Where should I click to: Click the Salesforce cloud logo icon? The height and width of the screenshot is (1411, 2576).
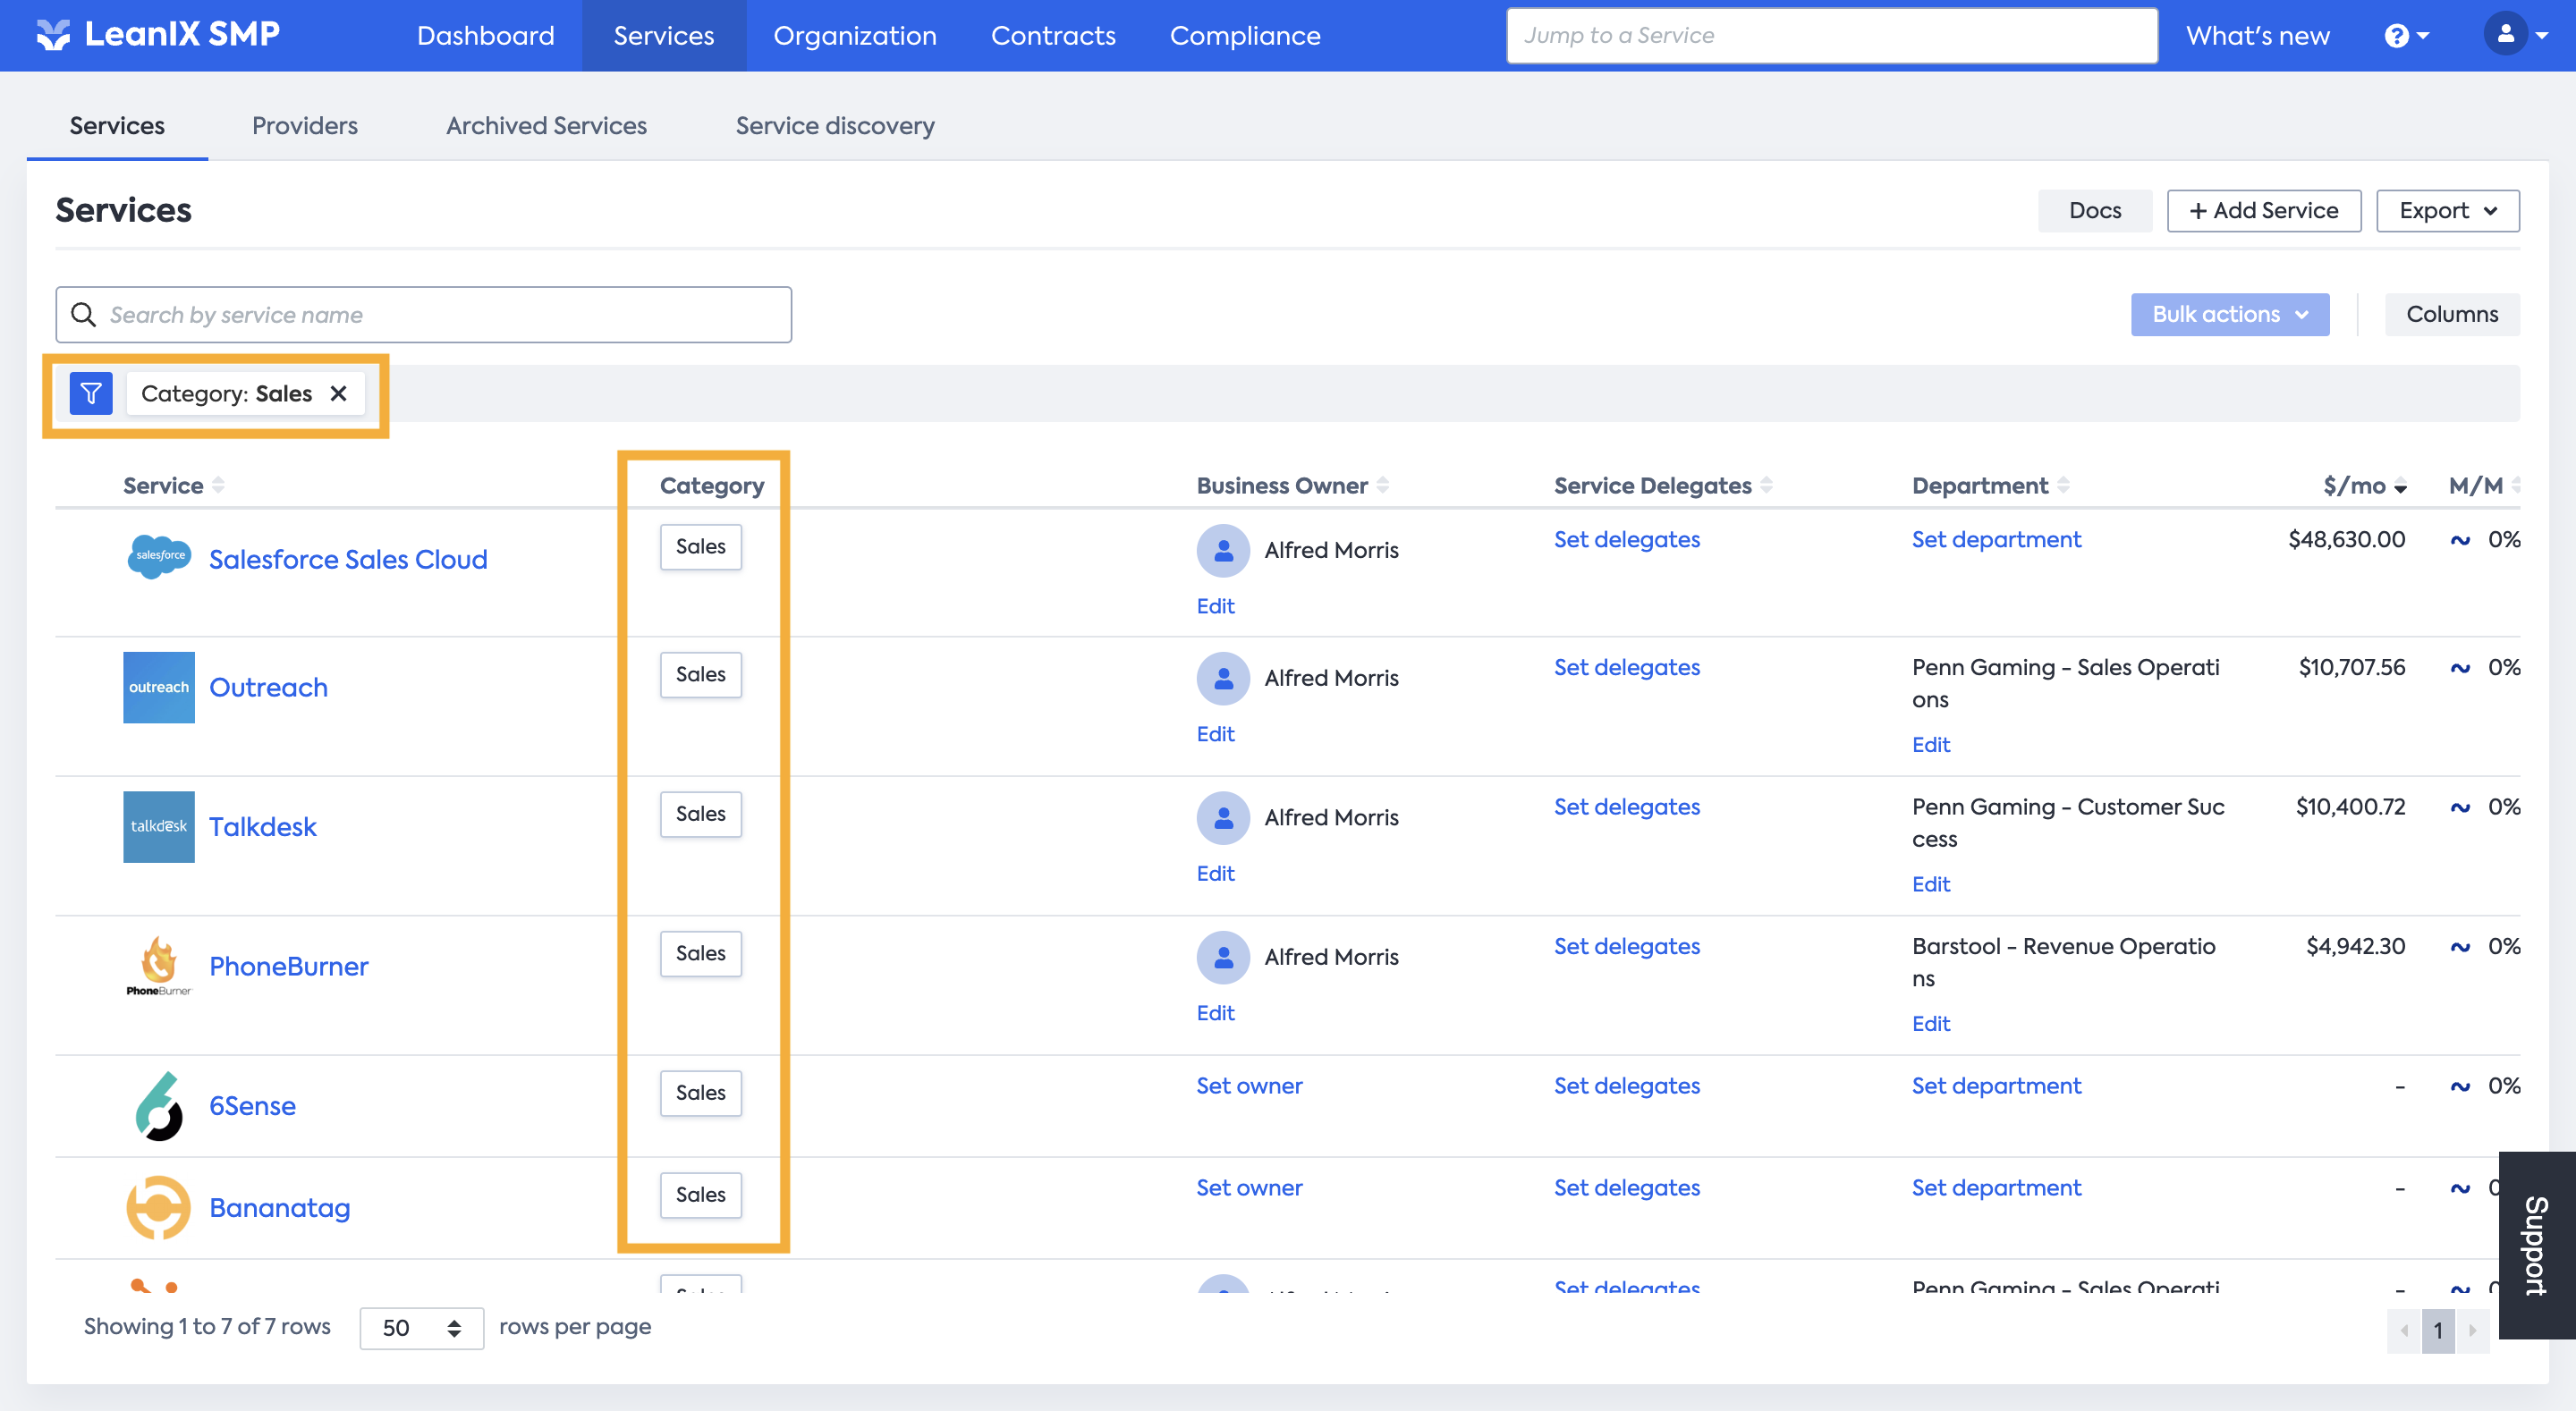point(158,557)
